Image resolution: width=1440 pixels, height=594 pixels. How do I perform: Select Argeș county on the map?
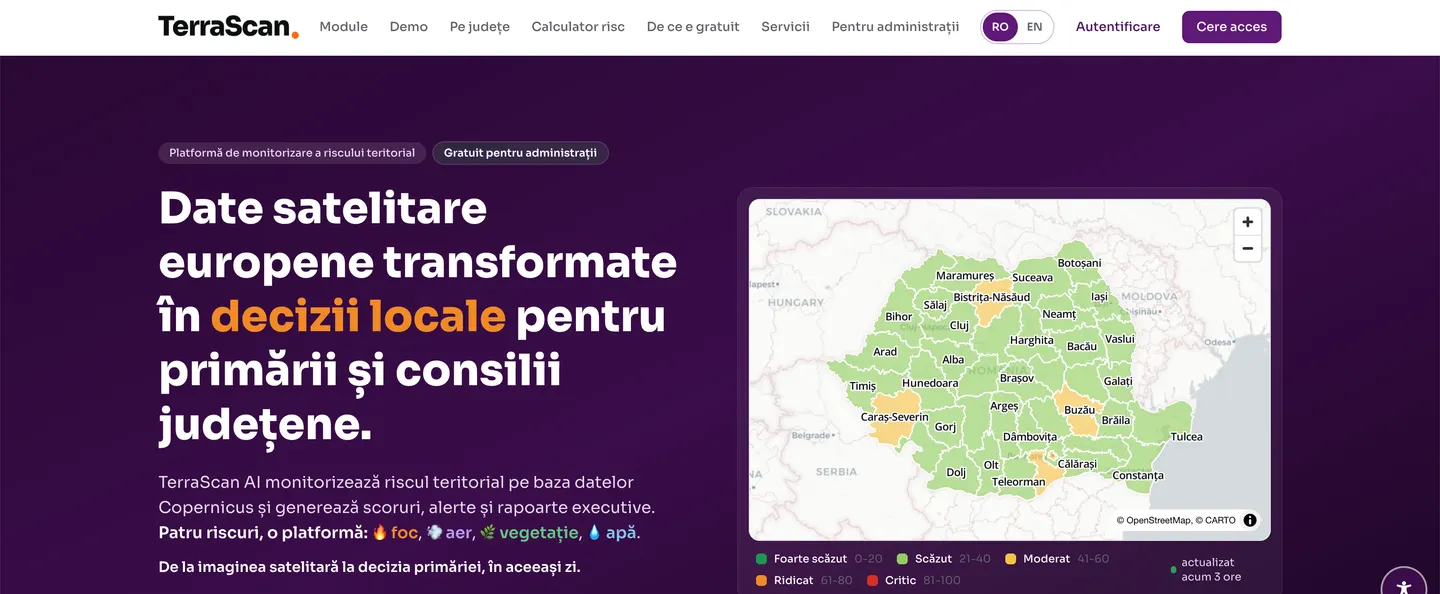pyautogui.click(x=1004, y=407)
